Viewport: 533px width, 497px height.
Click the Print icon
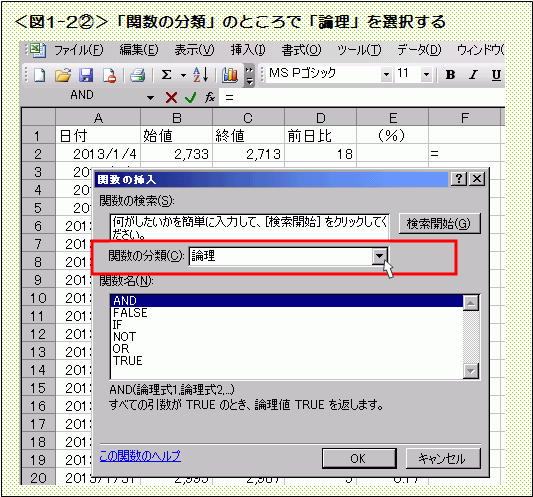[x=138, y=75]
